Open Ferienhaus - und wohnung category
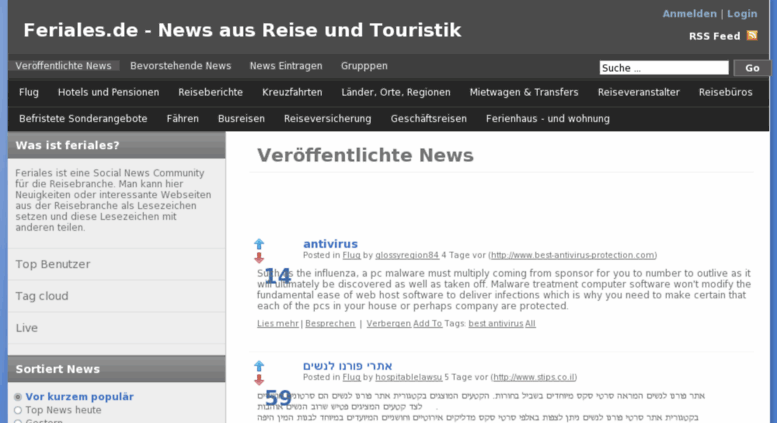Screen dimensions: 777x423 click(548, 118)
